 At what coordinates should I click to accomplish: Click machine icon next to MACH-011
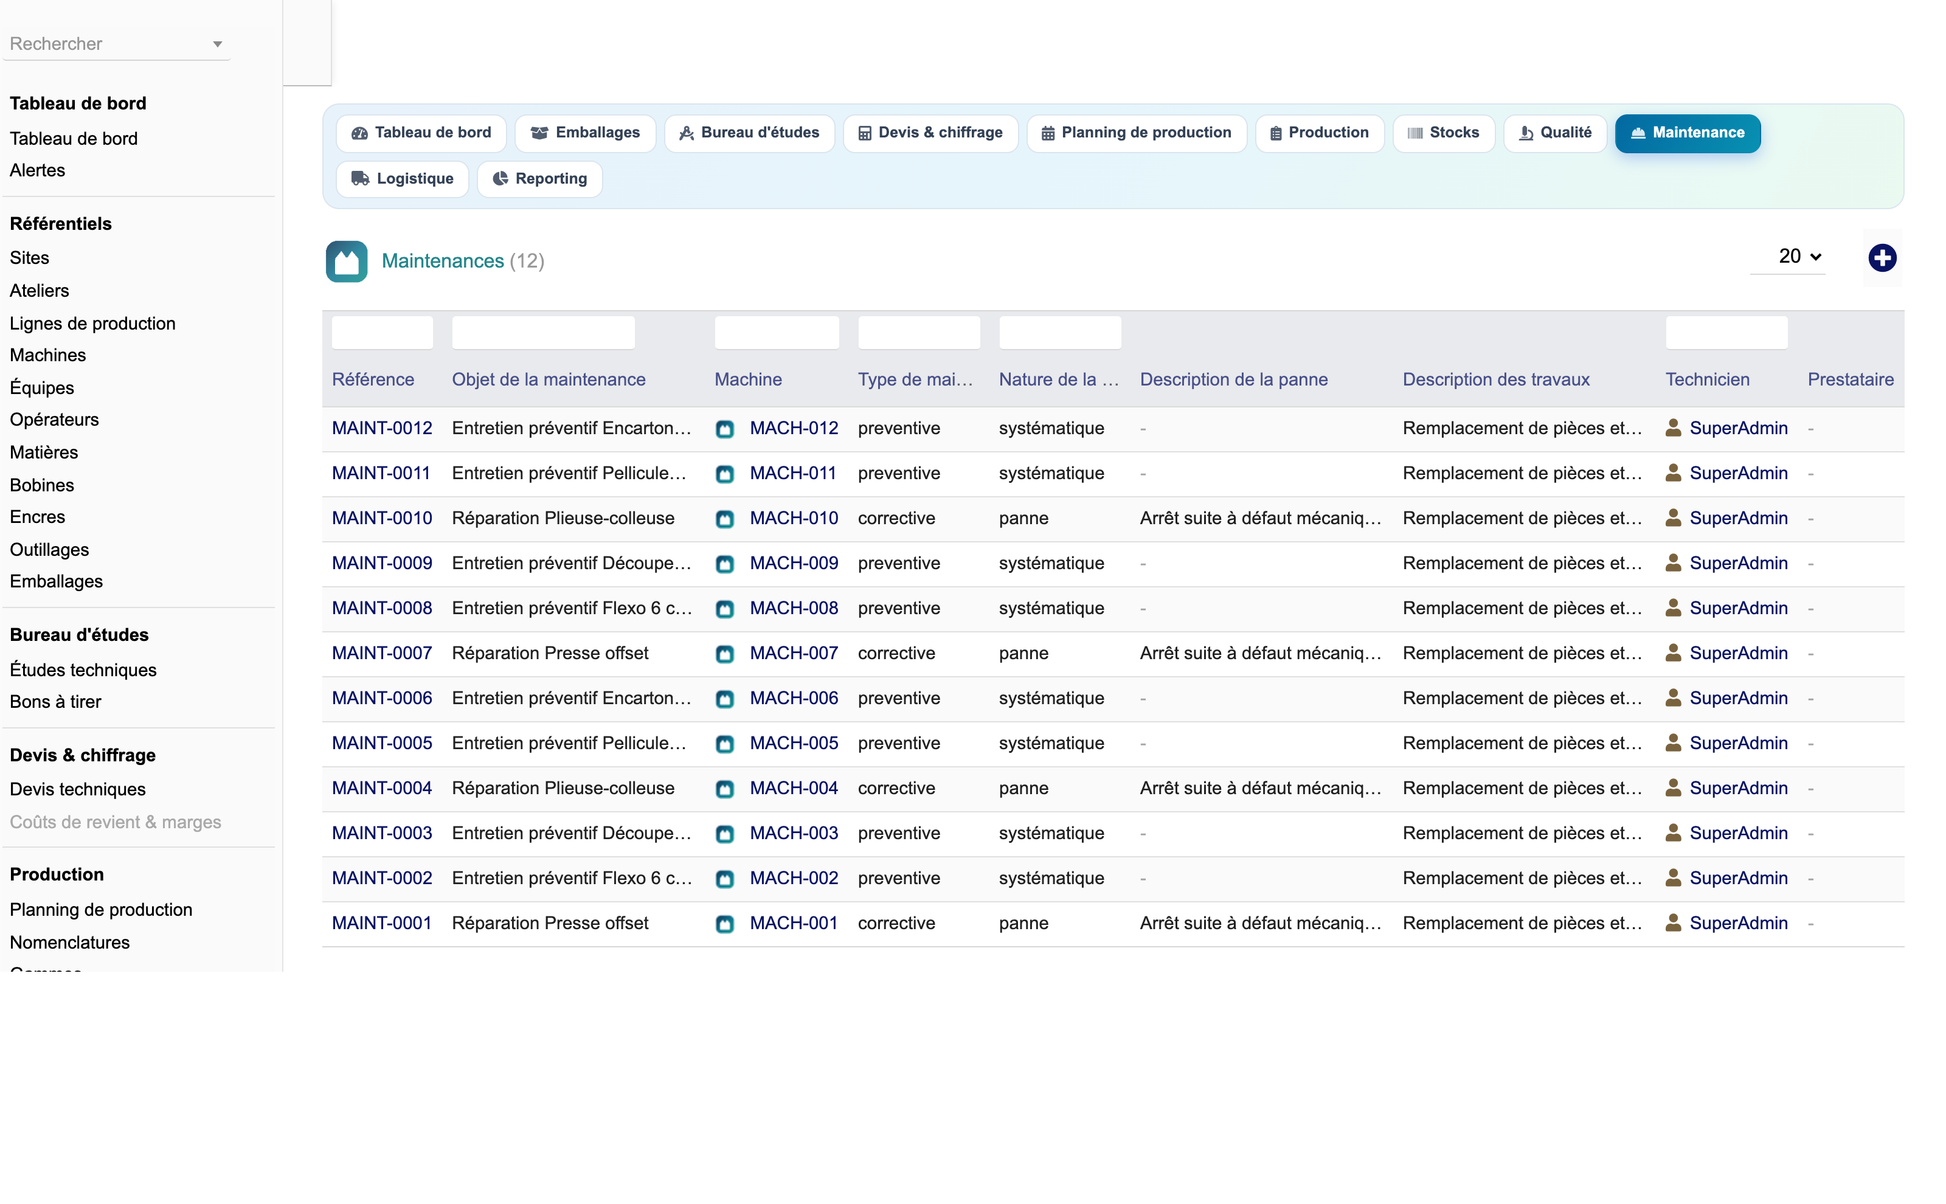coord(725,474)
